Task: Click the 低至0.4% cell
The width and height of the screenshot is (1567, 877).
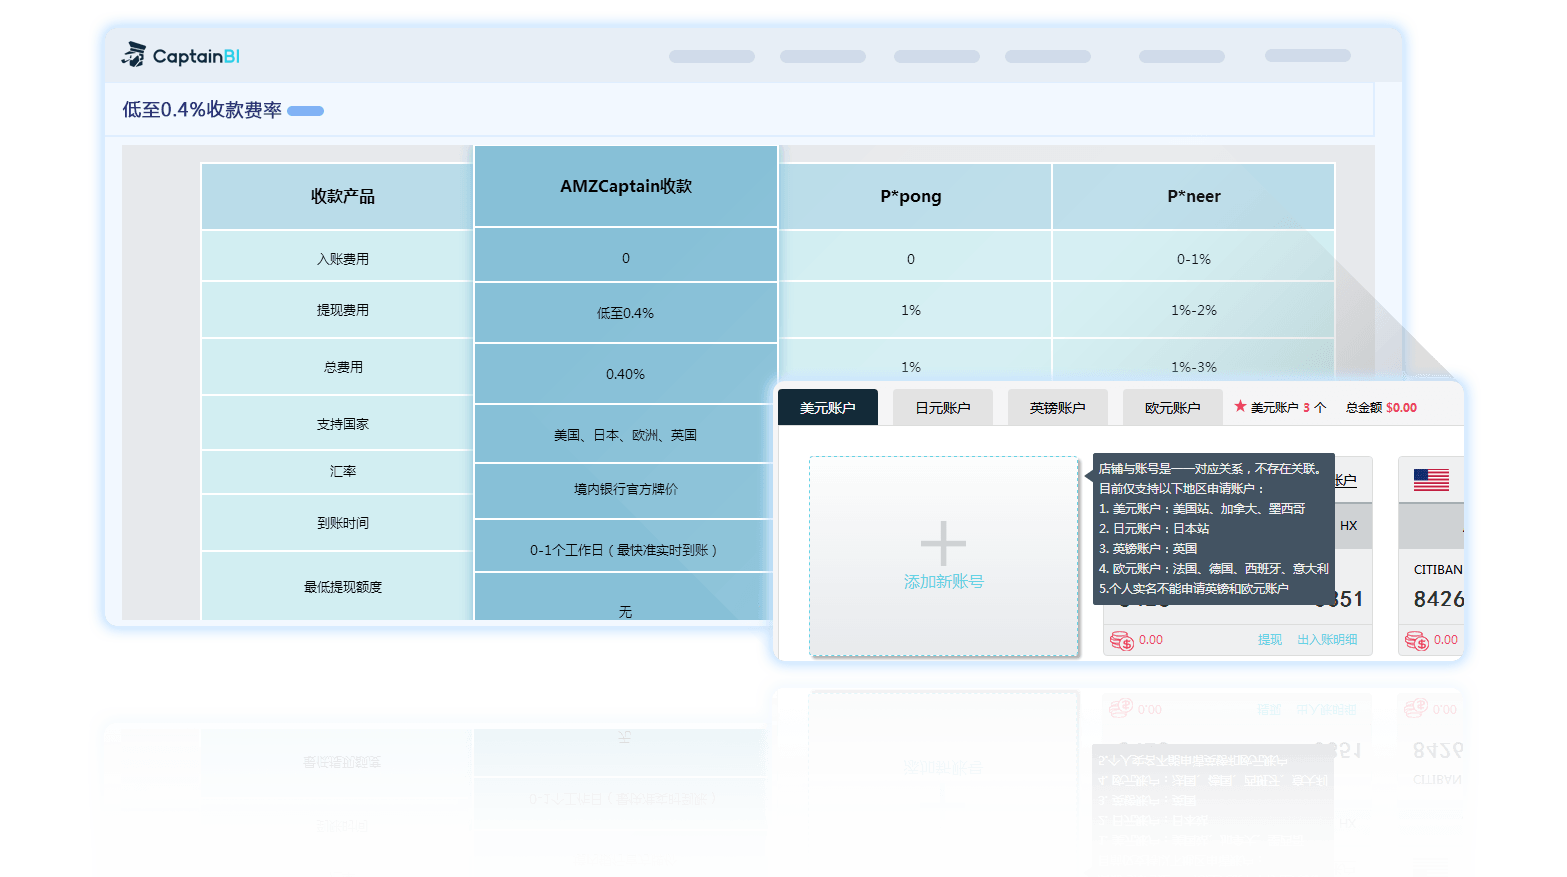Action: coord(626,313)
